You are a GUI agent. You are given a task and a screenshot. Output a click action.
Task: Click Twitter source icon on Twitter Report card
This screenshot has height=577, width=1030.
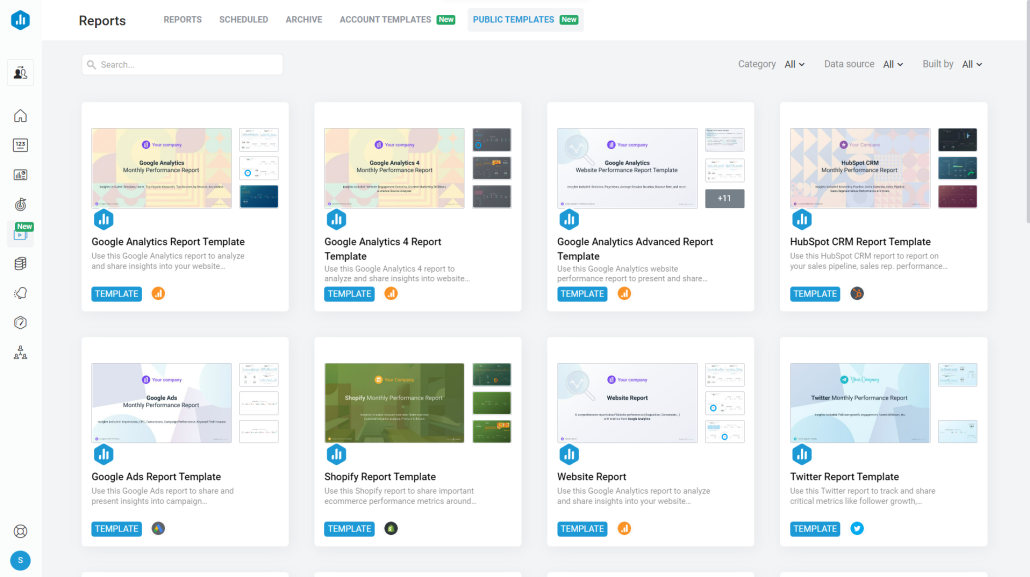coord(857,528)
